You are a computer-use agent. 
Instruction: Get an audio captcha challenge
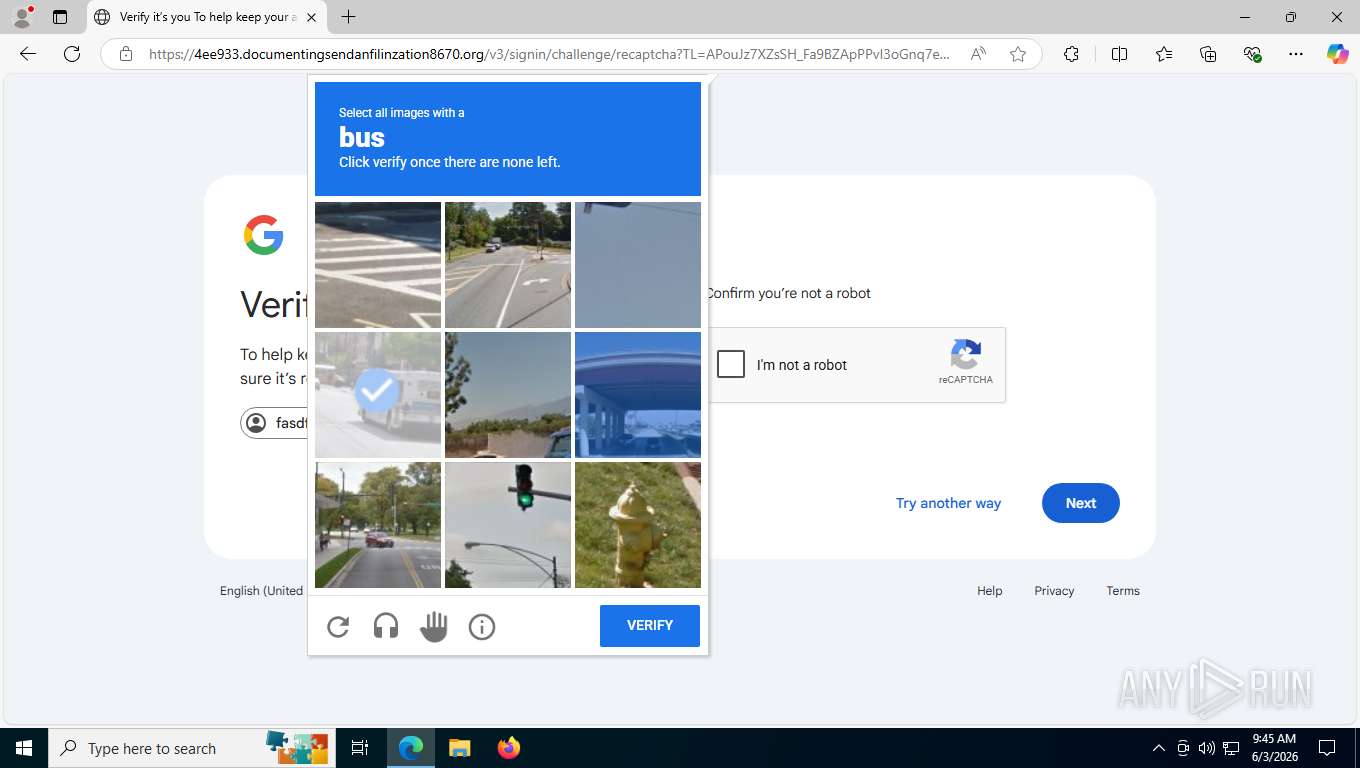(x=386, y=627)
